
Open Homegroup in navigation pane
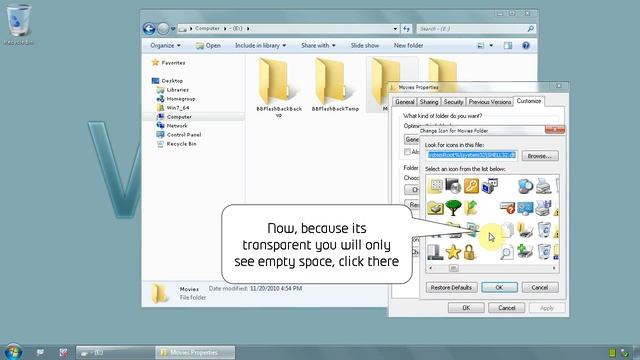(x=181, y=99)
